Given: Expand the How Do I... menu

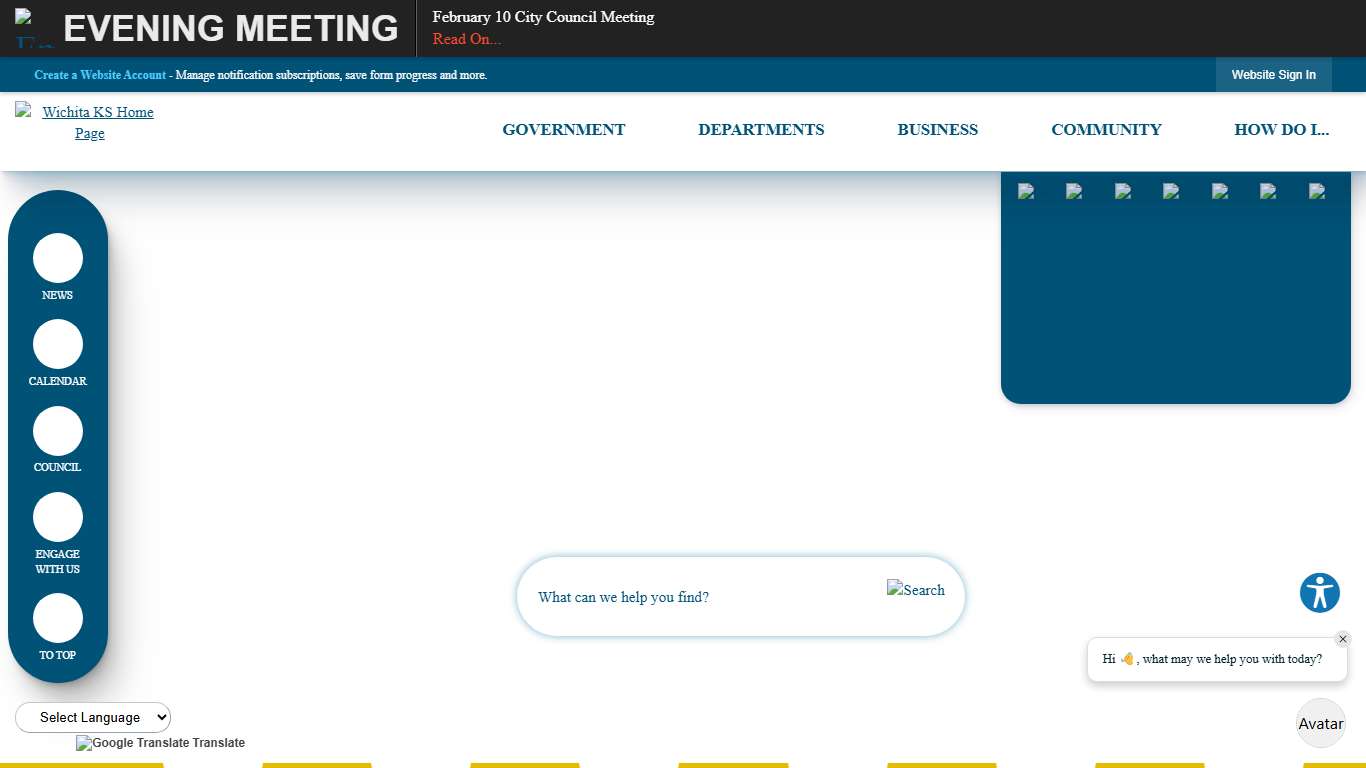Looking at the screenshot, I should (1281, 130).
